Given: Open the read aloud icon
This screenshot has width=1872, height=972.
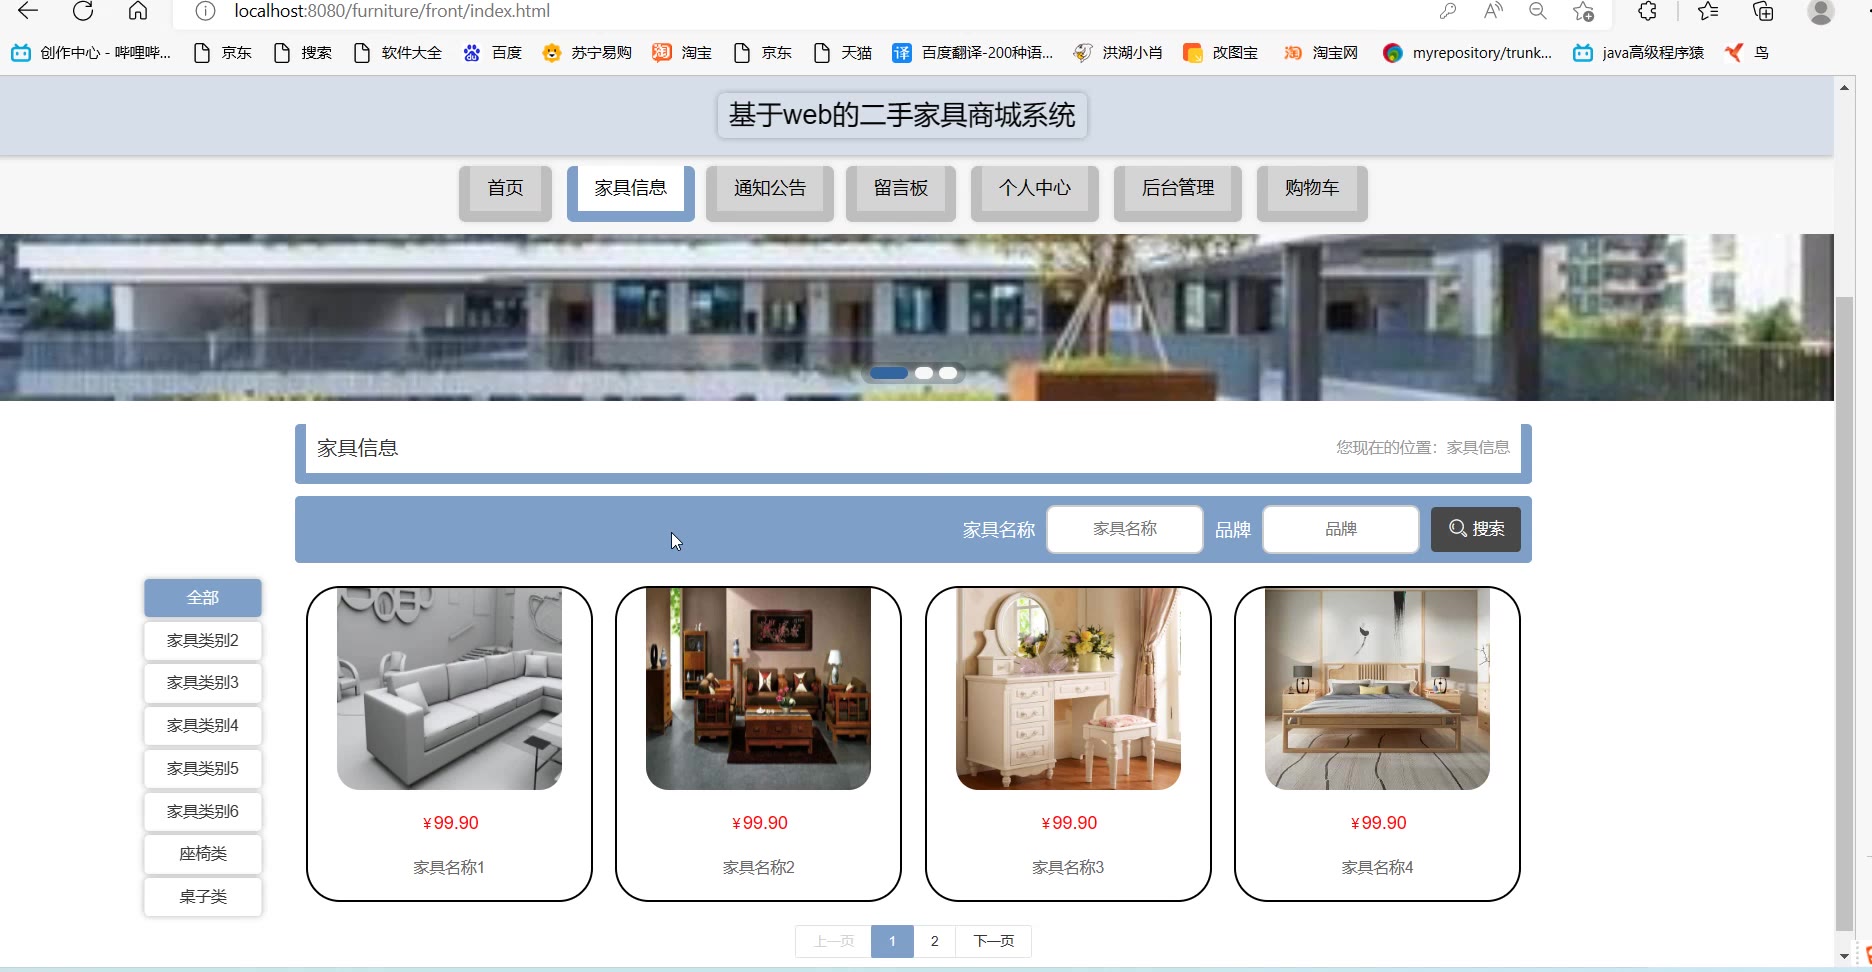Looking at the screenshot, I should (1493, 11).
